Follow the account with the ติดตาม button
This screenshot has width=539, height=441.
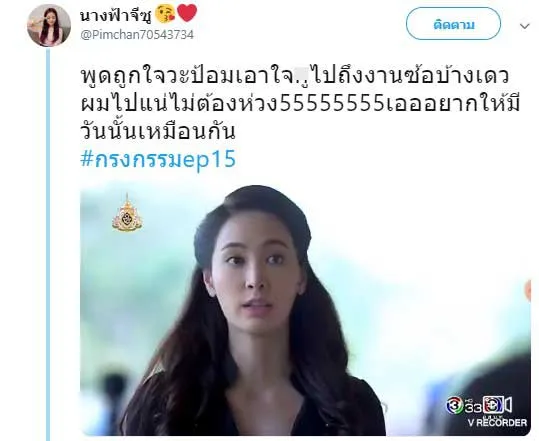(x=453, y=24)
